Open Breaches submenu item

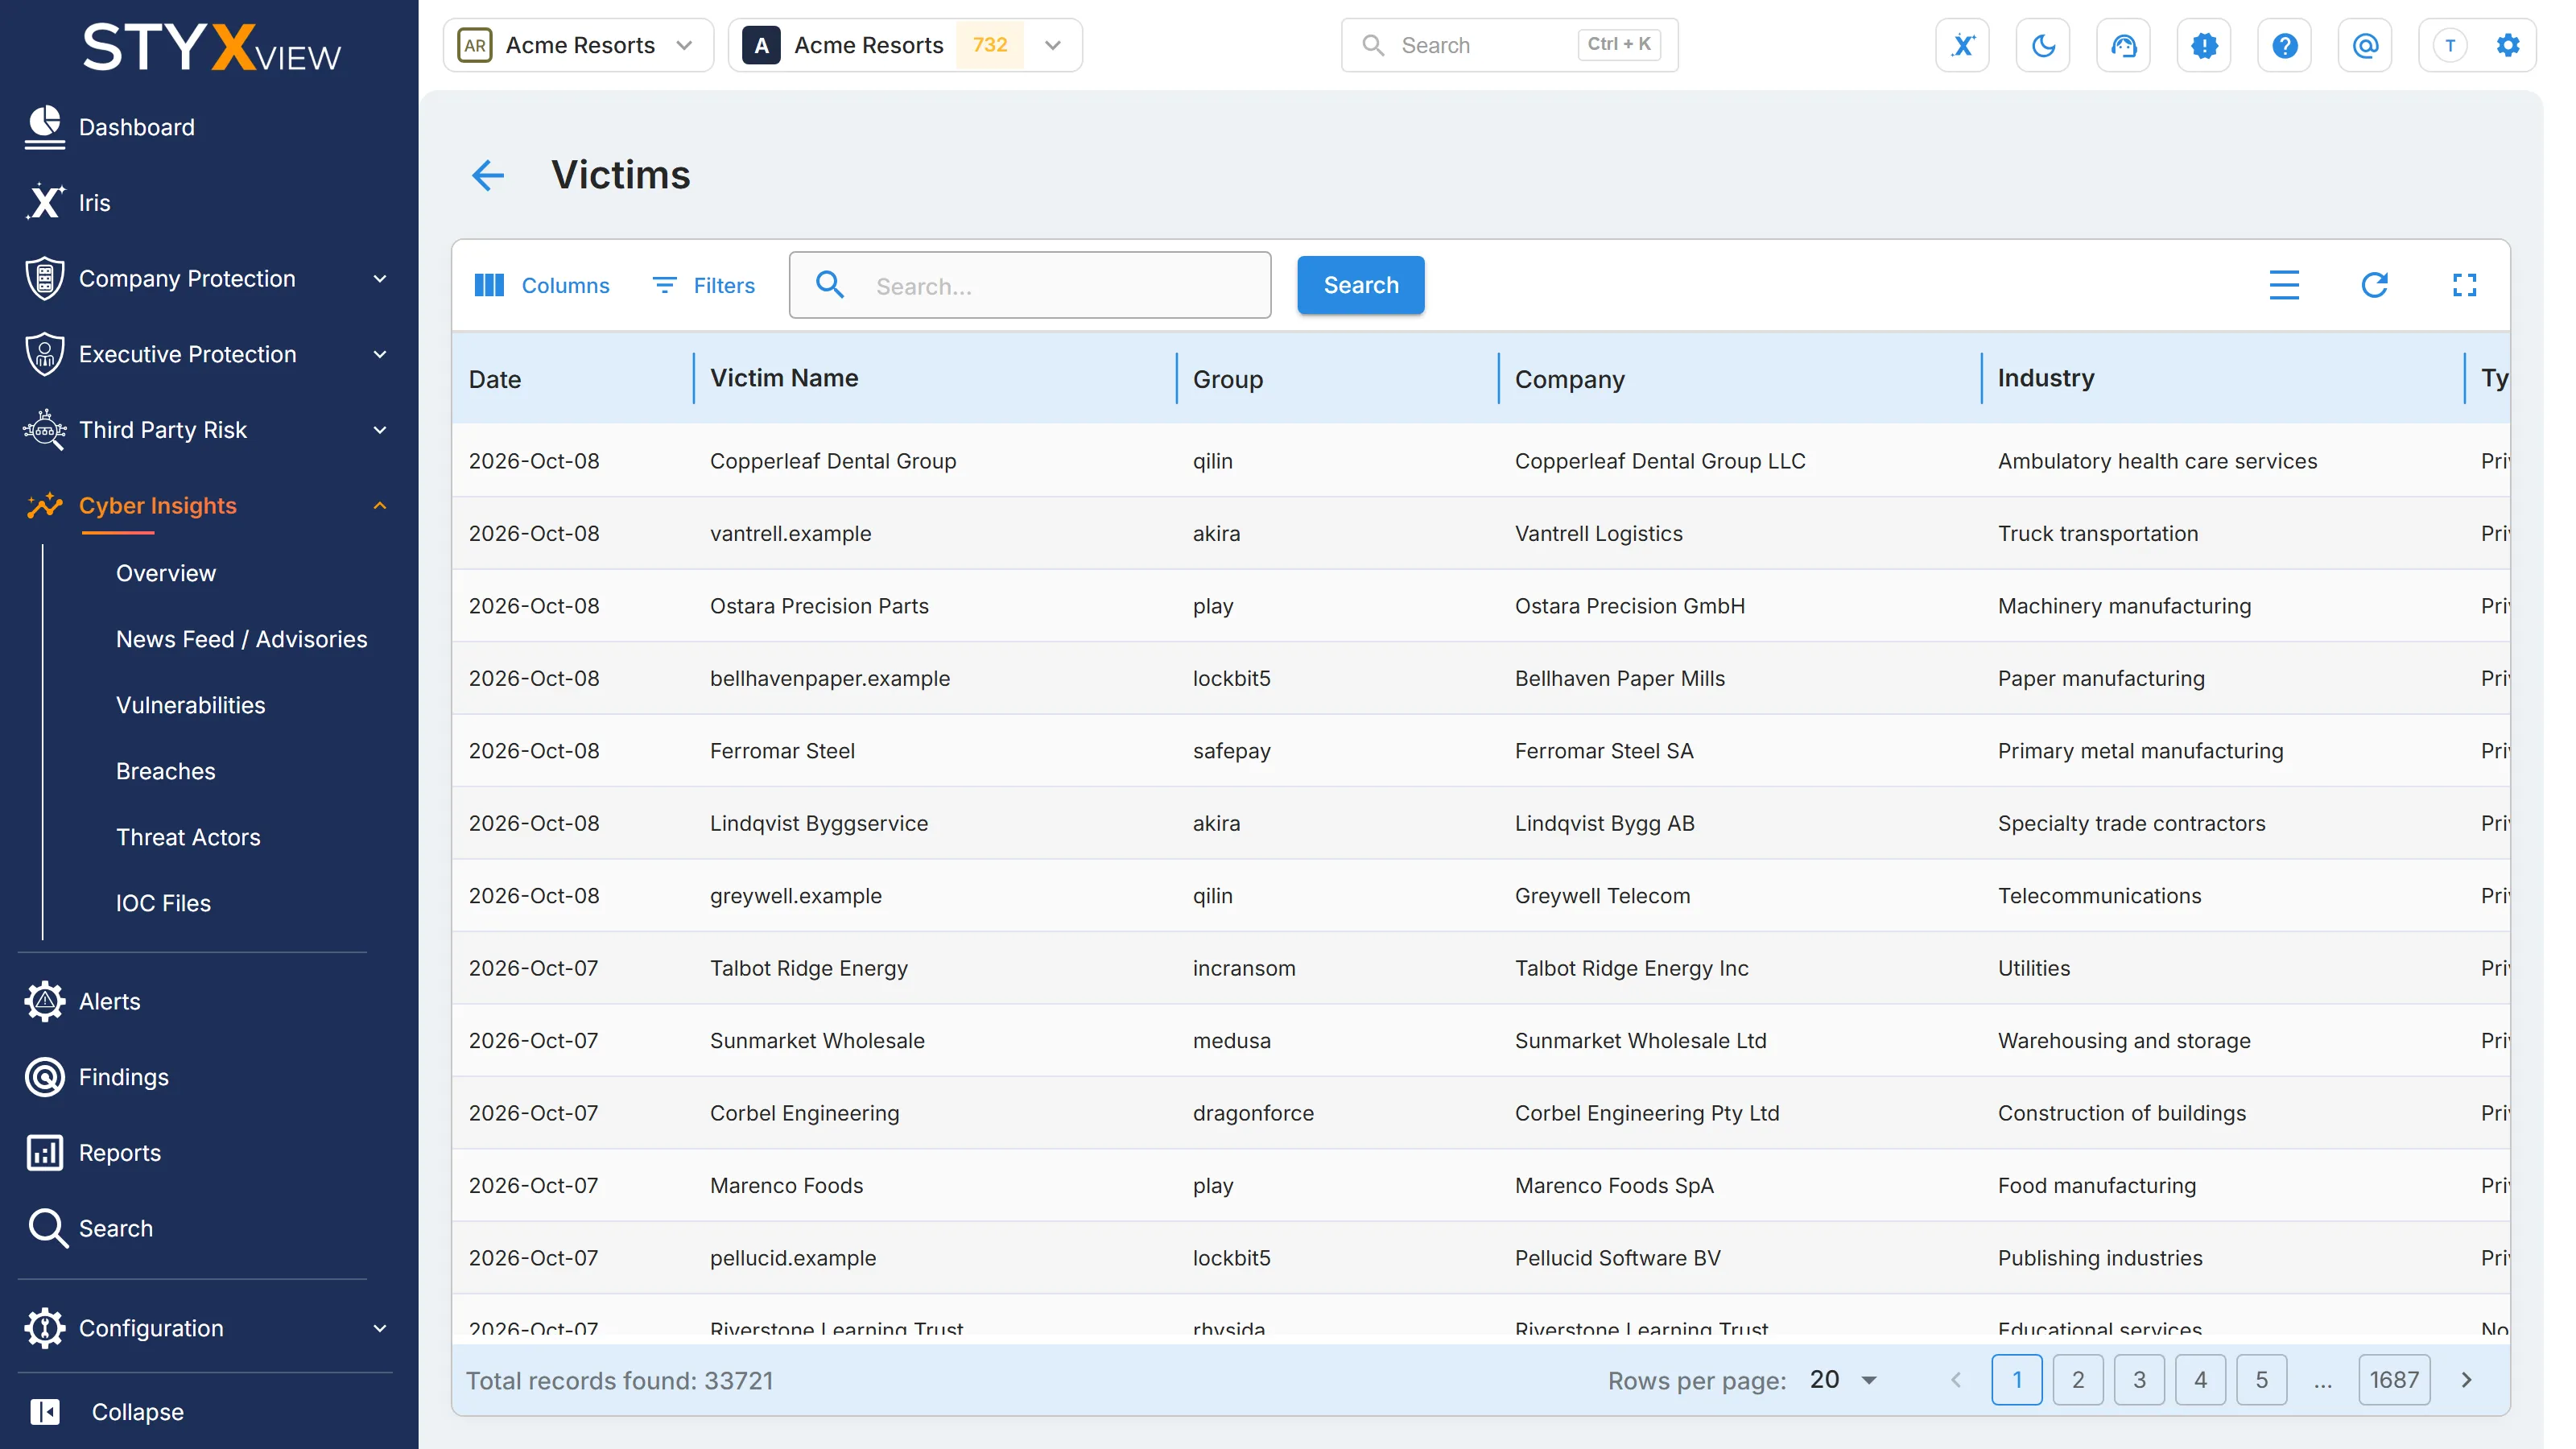tap(166, 771)
